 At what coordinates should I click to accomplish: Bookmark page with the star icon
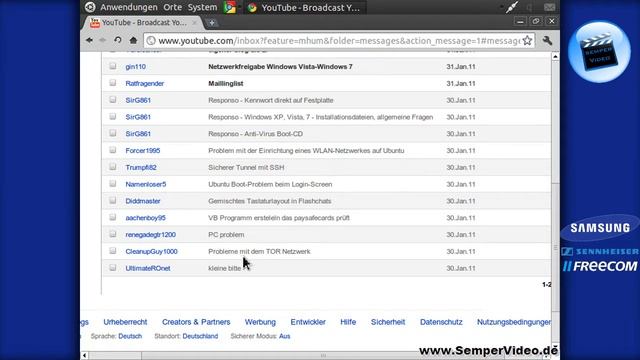527,40
